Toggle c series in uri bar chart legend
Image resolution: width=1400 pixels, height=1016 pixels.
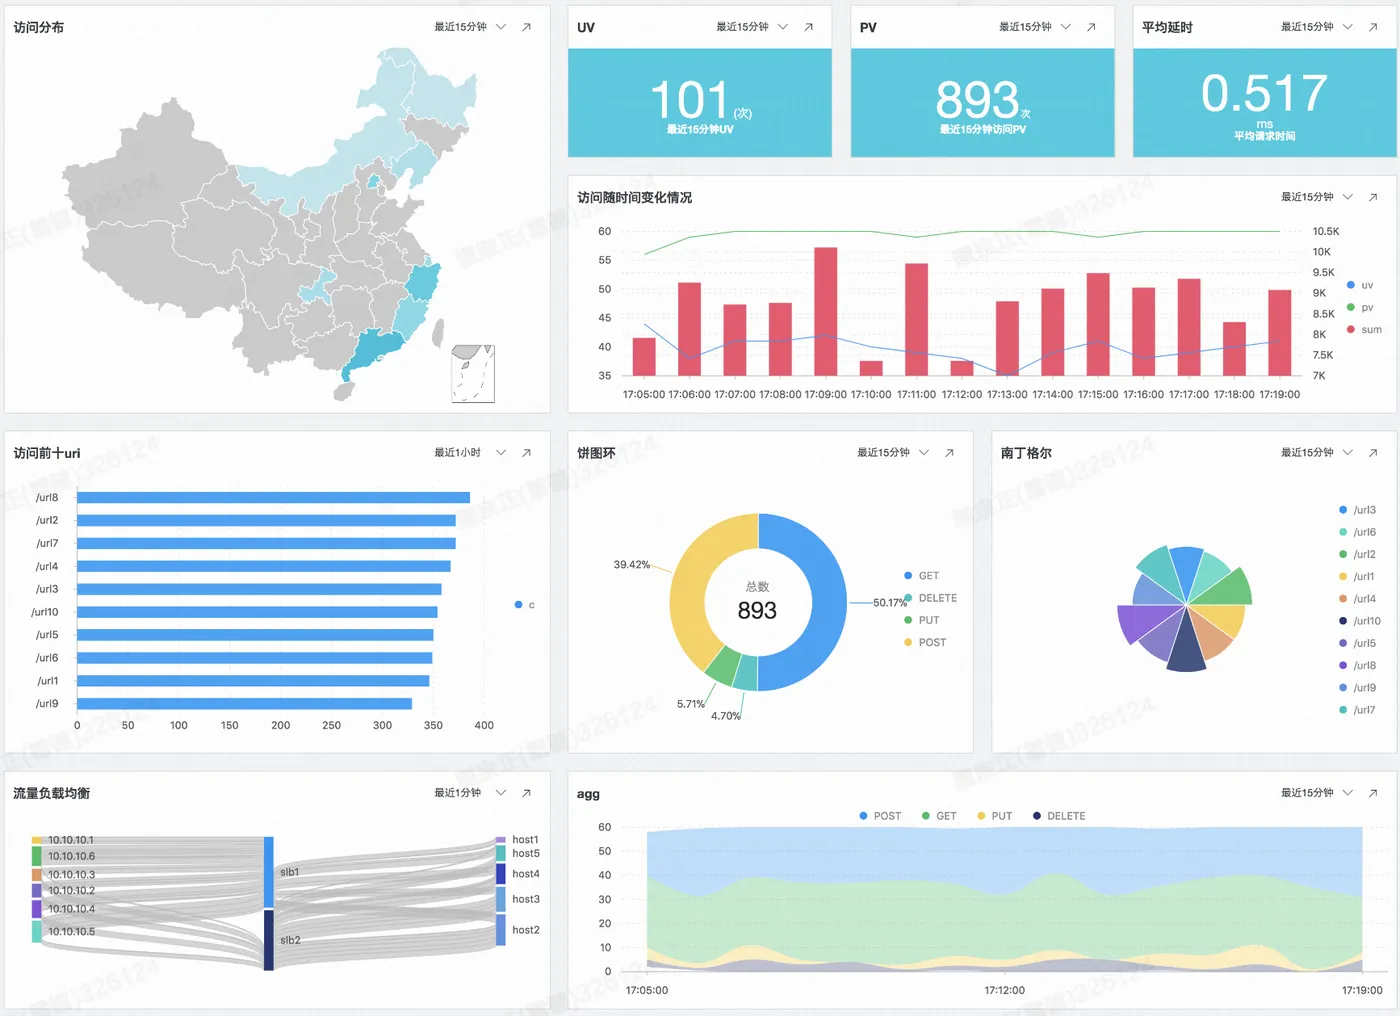tap(525, 605)
